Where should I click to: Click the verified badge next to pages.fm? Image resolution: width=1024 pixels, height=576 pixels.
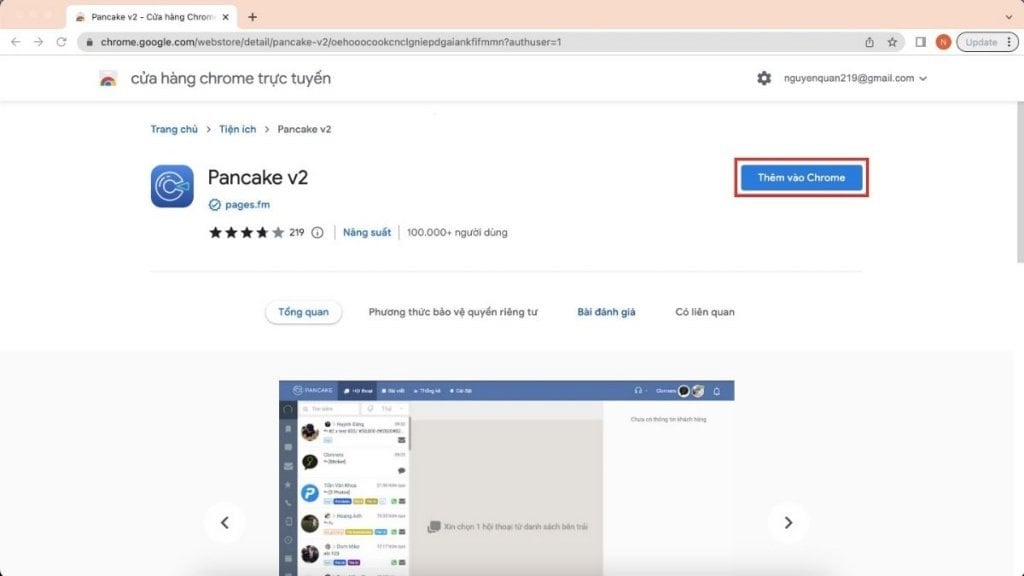click(214, 204)
